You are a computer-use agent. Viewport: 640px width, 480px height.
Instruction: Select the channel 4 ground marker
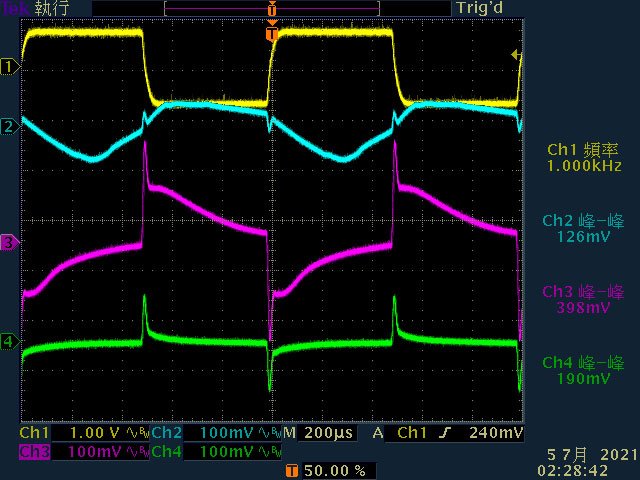point(9,341)
